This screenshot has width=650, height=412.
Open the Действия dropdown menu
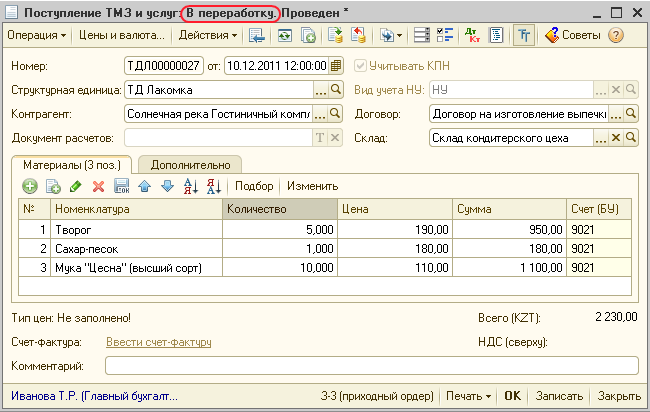click(207, 35)
